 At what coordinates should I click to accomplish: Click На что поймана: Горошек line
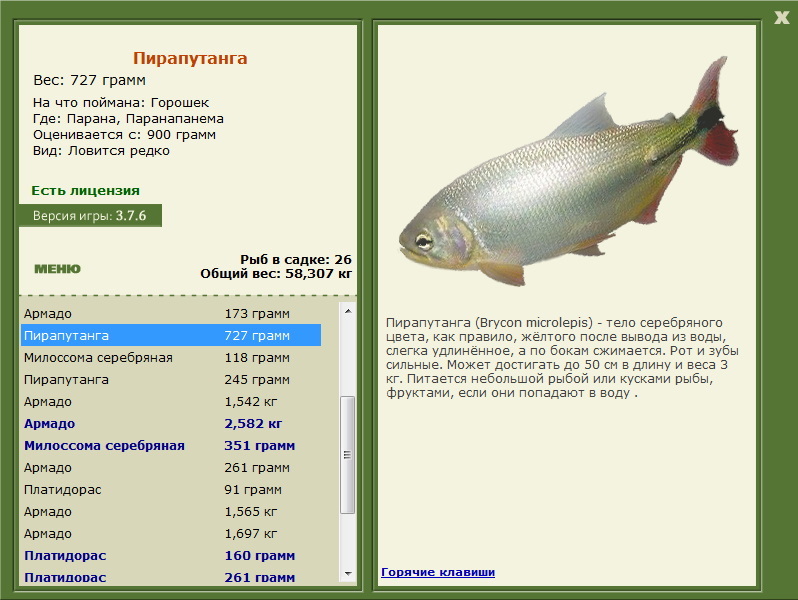pyautogui.click(x=121, y=103)
